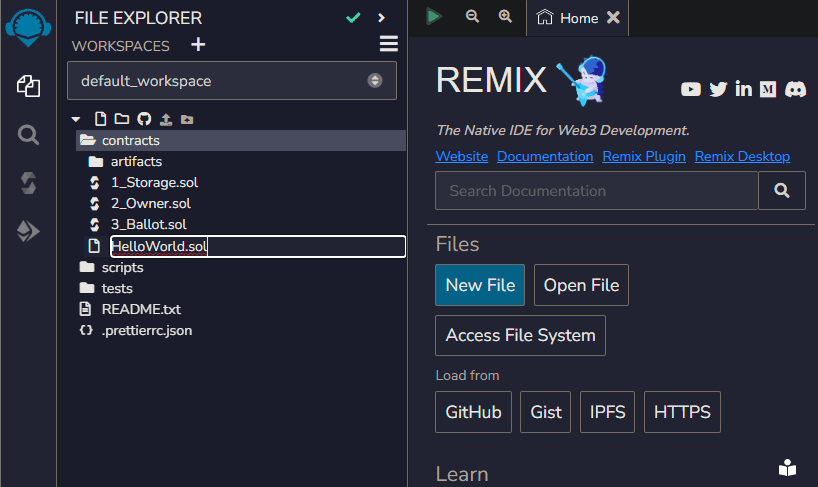The width and height of the screenshot is (818, 487).
Task: Click the upload file icon
Action: [x=166, y=119]
